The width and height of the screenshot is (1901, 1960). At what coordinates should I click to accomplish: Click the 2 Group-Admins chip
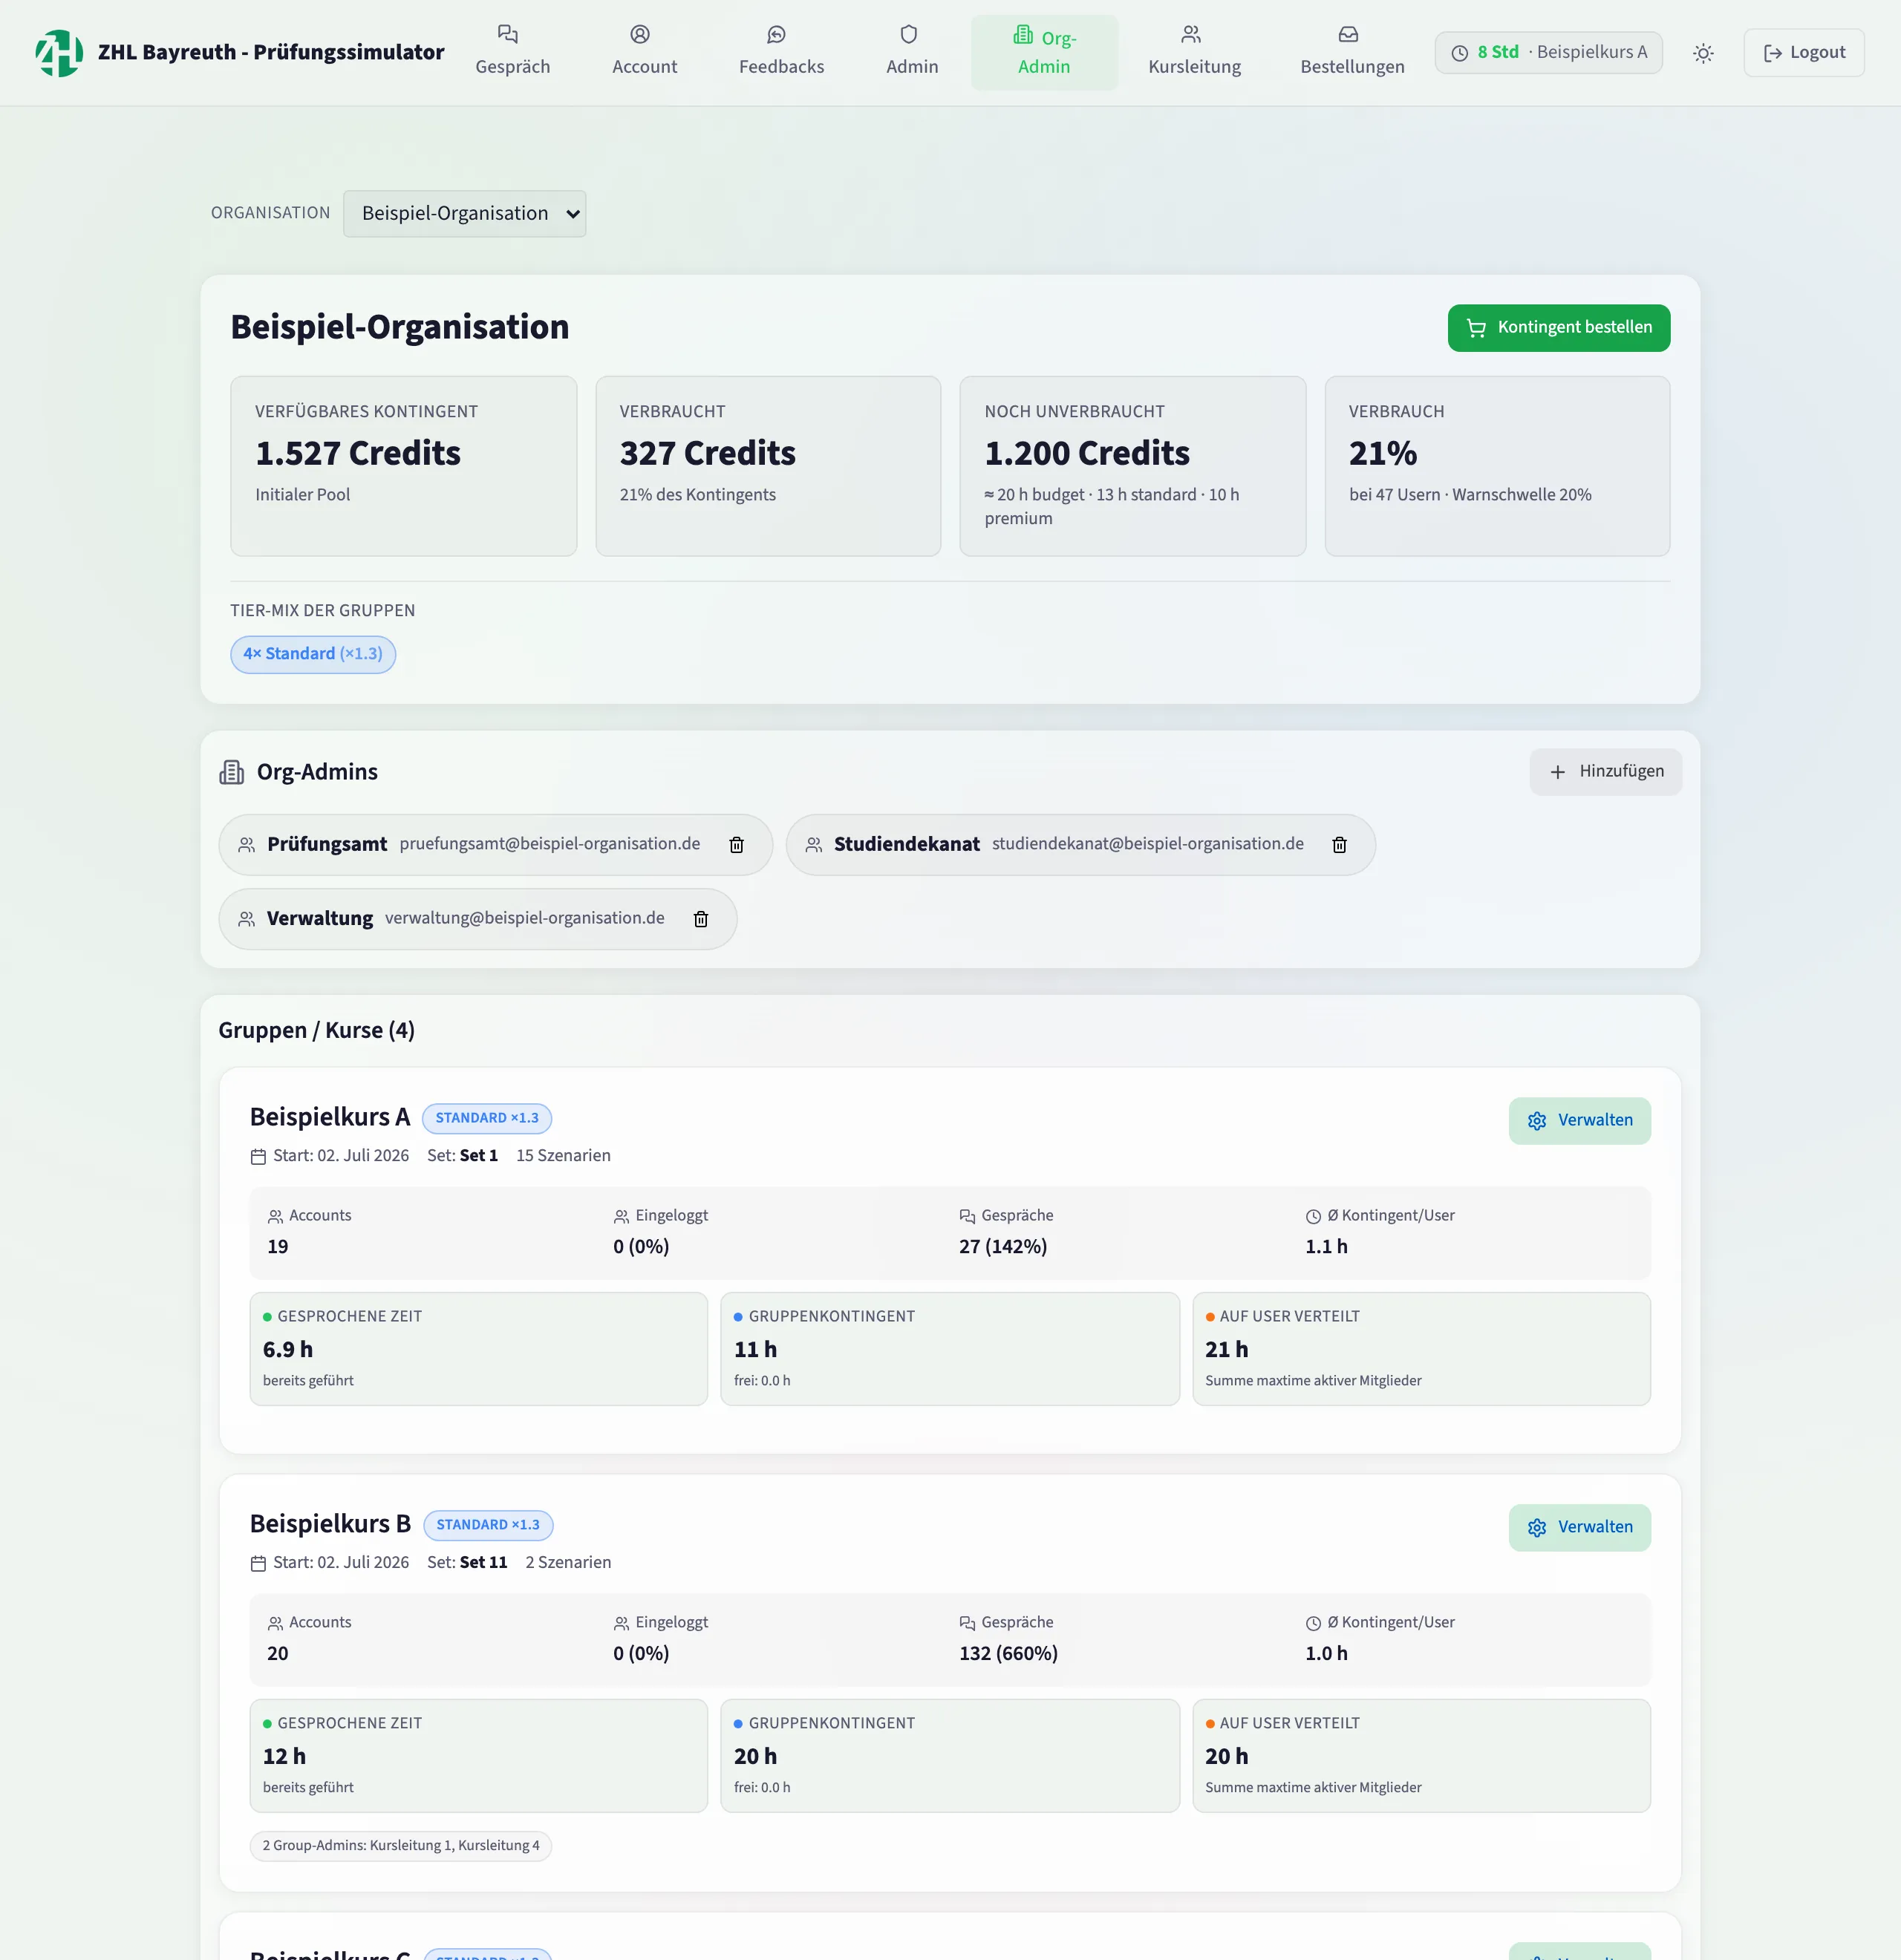click(x=401, y=1846)
